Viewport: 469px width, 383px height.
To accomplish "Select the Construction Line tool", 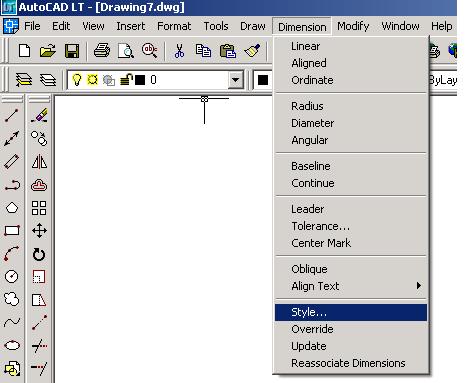I will coord(12,139).
